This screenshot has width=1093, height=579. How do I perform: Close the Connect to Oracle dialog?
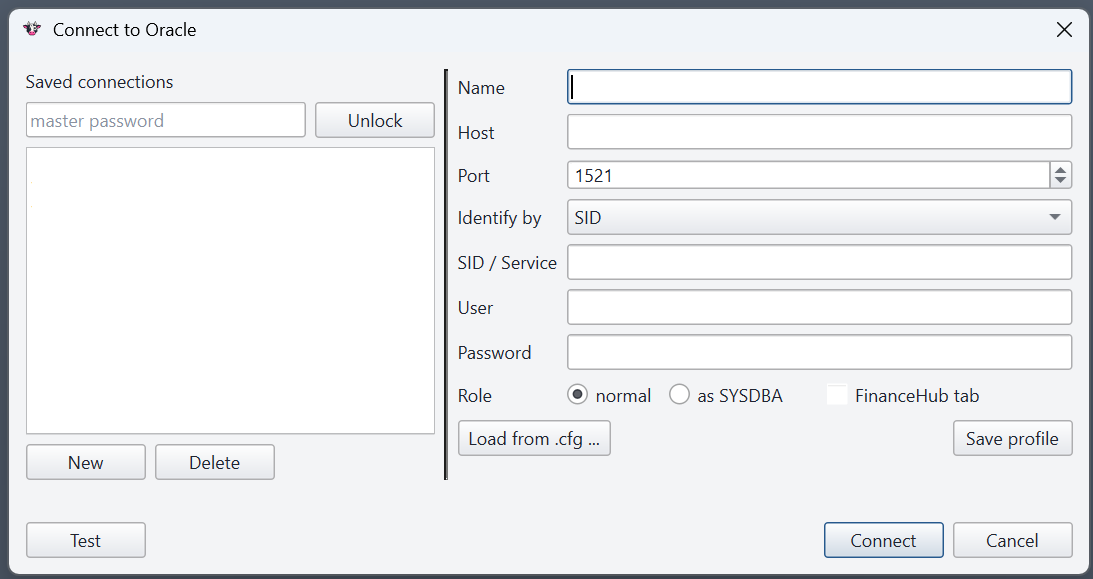[x=1064, y=30]
